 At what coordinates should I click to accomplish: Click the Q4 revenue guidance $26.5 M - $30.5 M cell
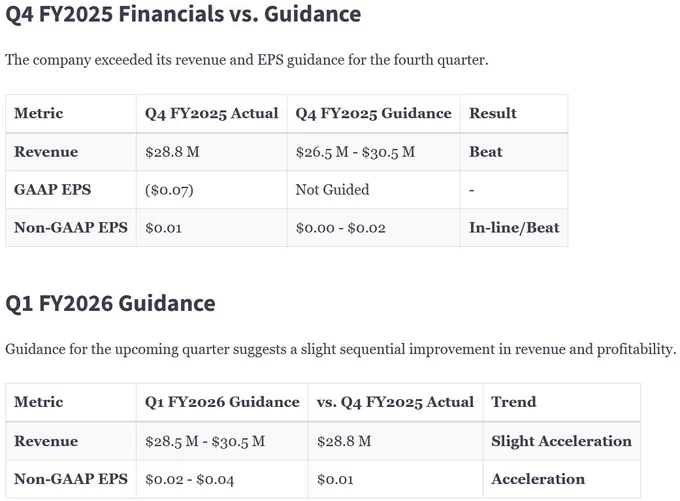click(373, 152)
